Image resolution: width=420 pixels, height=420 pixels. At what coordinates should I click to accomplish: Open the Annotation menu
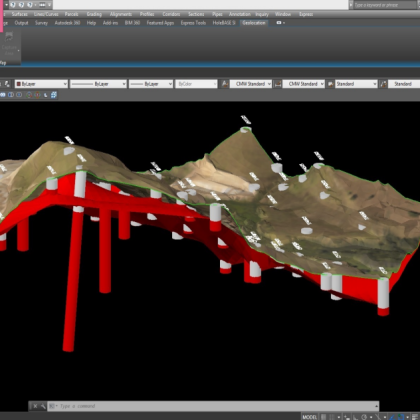tap(240, 14)
